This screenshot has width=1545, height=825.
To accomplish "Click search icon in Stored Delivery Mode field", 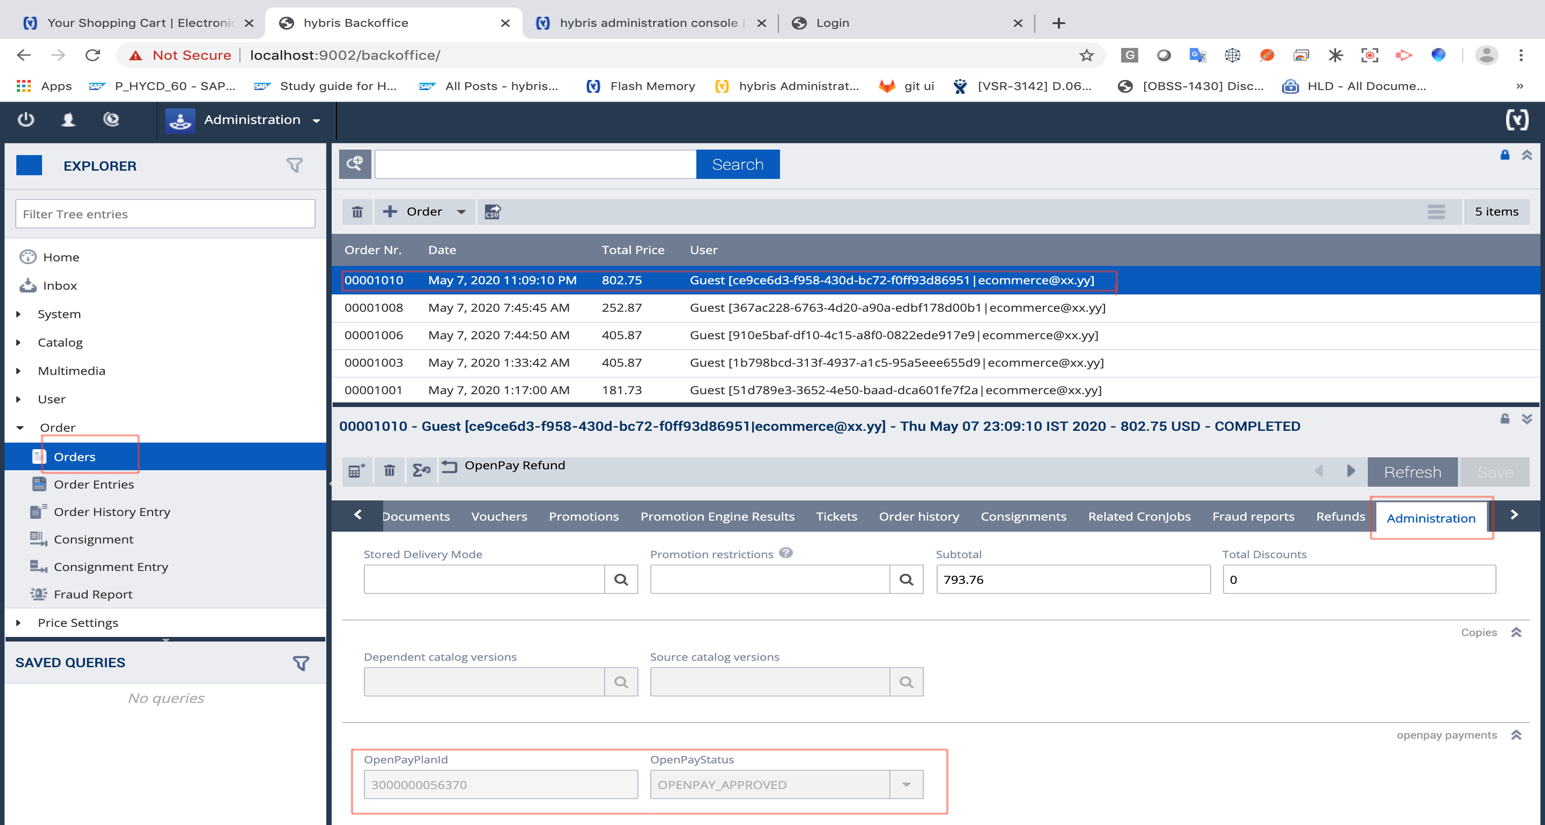I will pyautogui.click(x=621, y=580).
